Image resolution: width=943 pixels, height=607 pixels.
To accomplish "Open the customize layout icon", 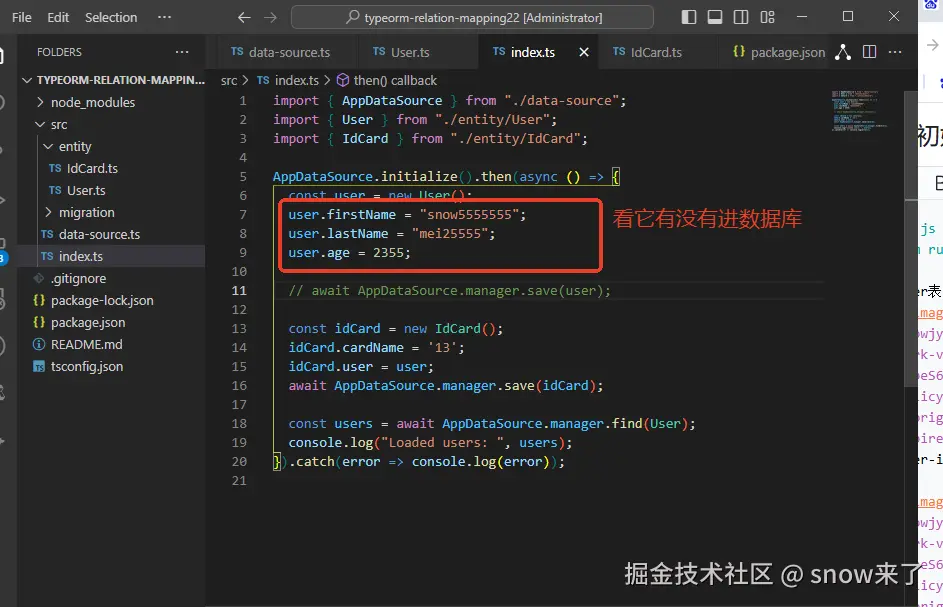I will [767, 17].
